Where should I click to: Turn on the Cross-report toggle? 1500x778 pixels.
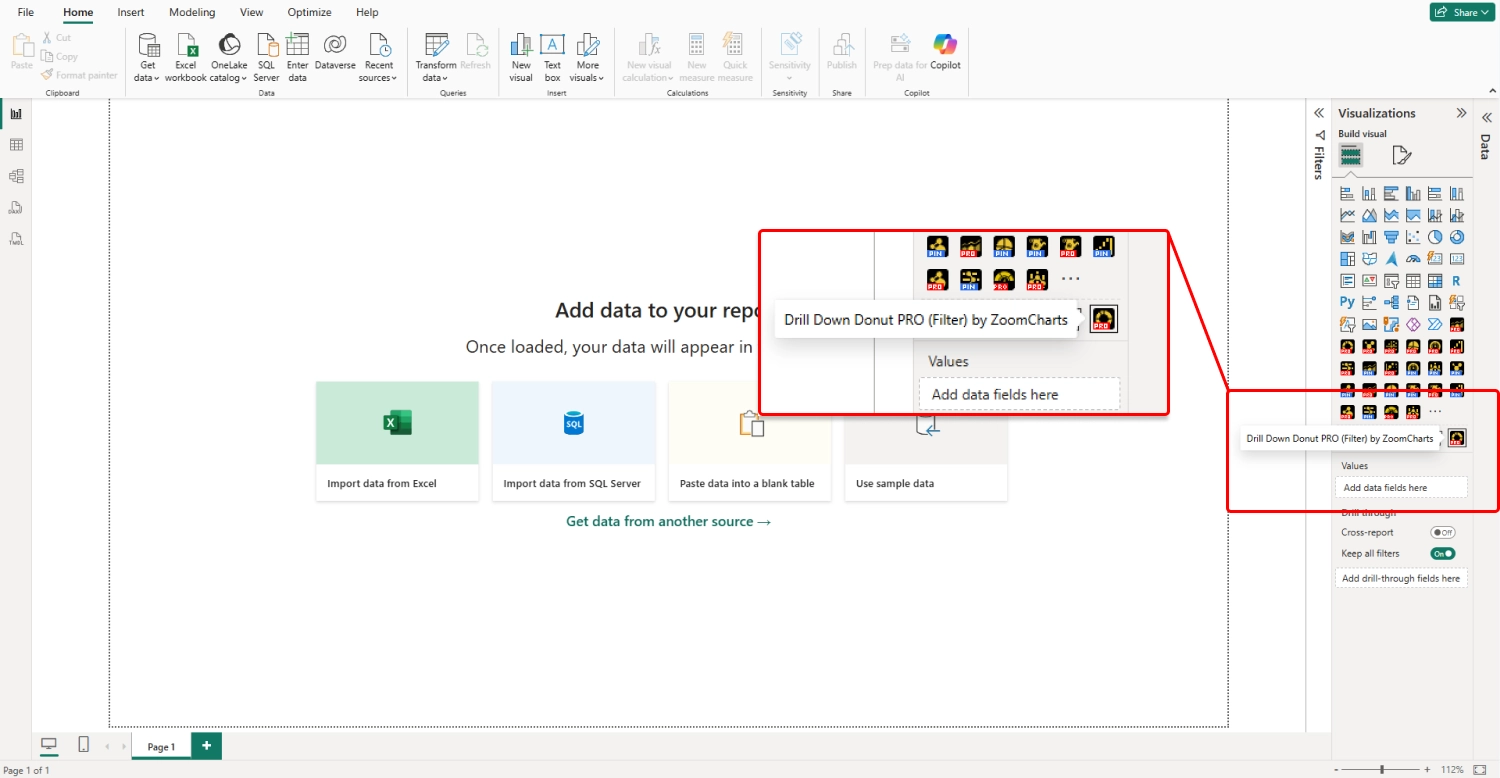[x=1443, y=533]
